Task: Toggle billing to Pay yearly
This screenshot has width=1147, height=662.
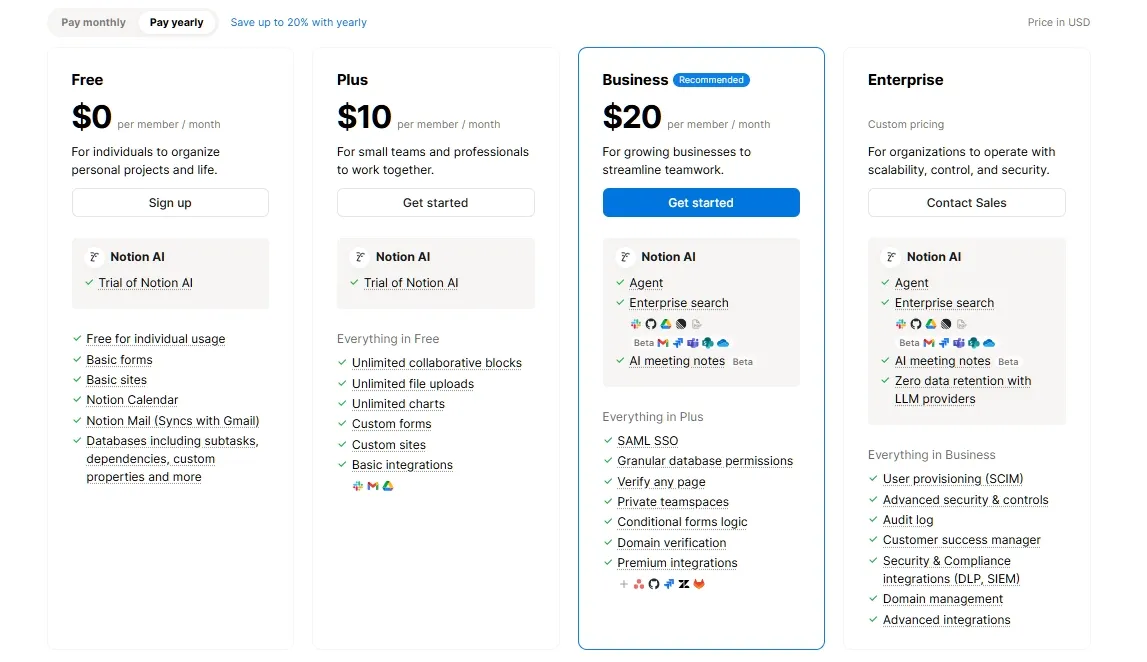Action: [x=177, y=21]
